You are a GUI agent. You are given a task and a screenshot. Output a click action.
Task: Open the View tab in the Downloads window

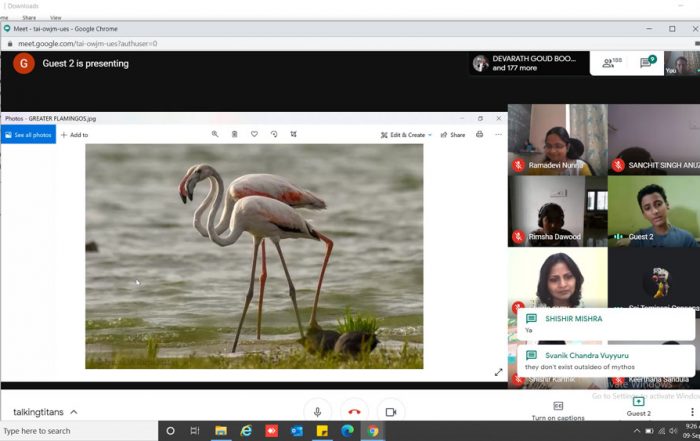point(56,18)
